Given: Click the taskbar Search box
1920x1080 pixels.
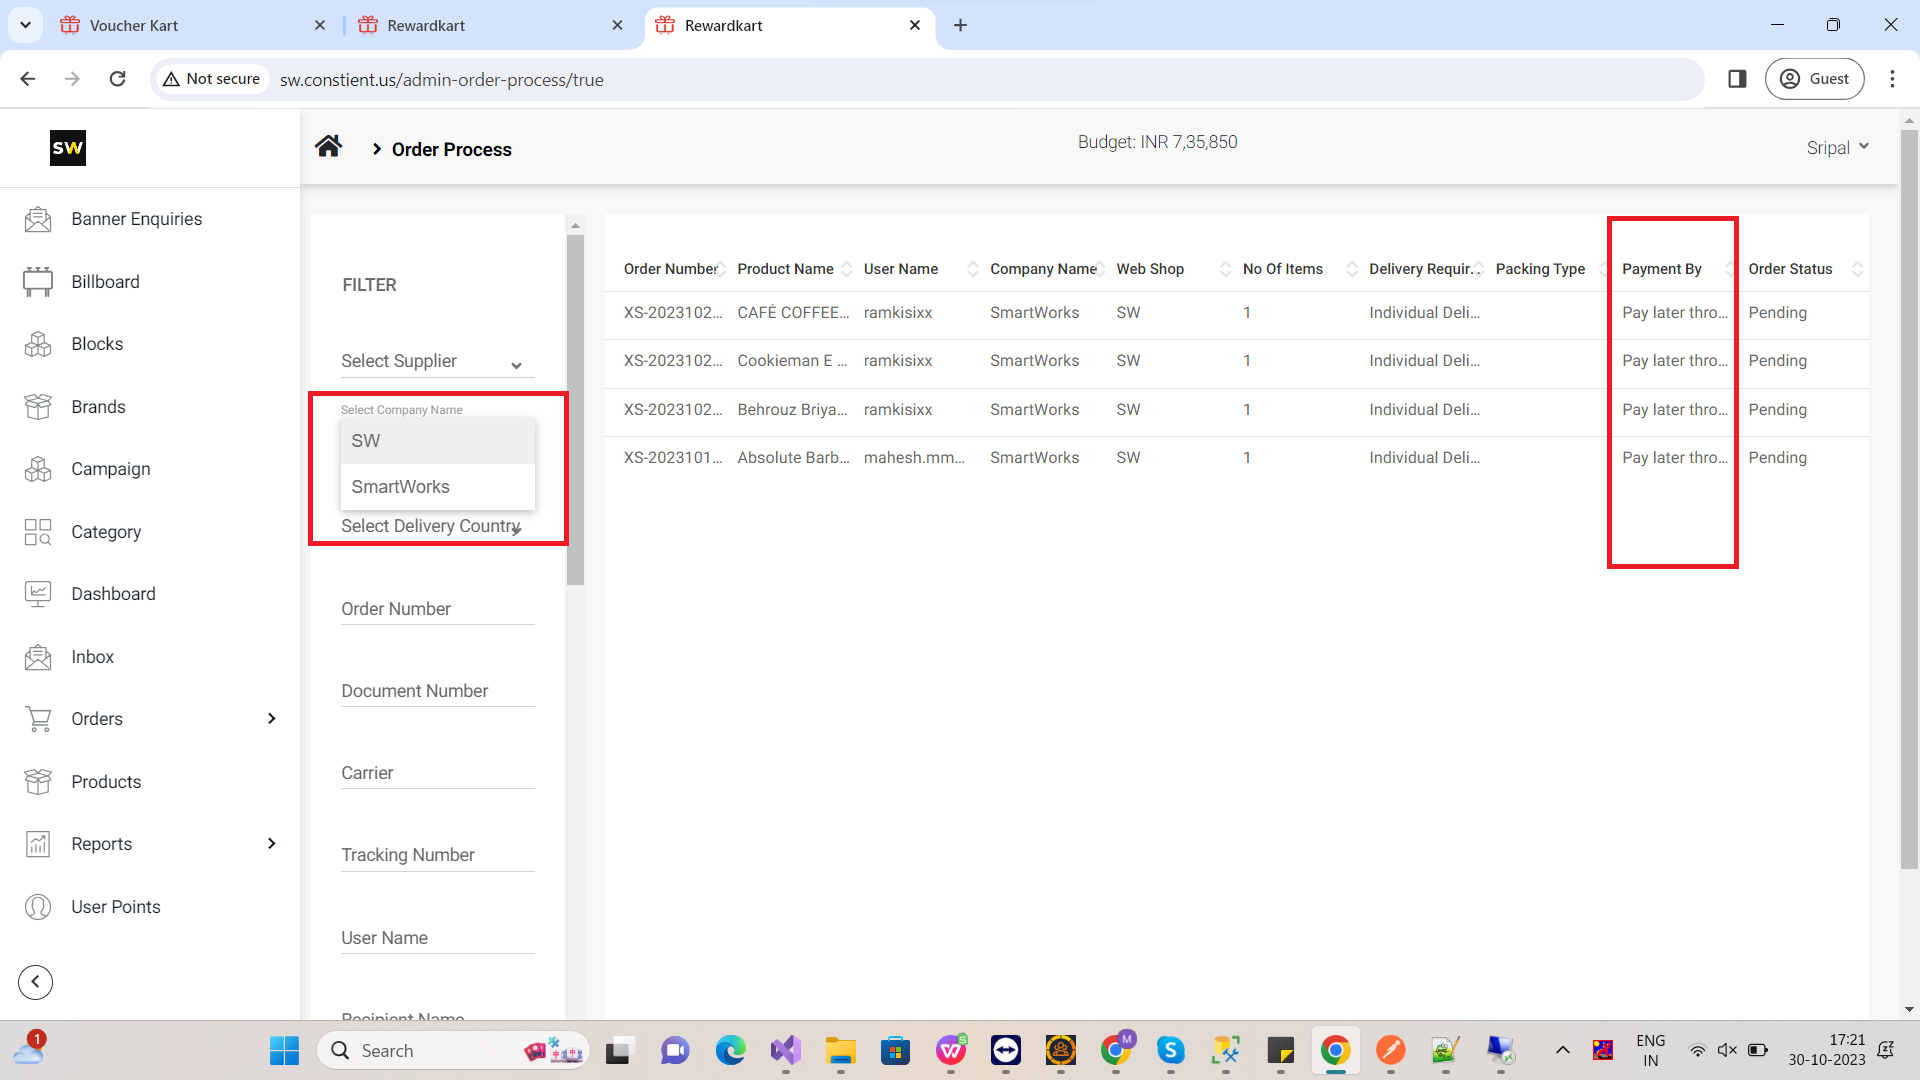Looking at the screenshot, I should coord(454,1050).
